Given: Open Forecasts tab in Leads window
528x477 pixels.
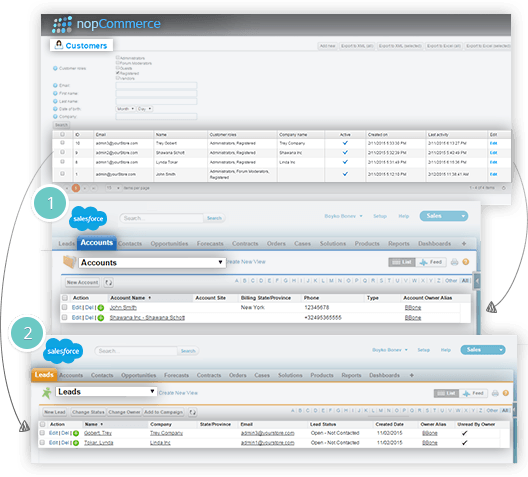Looking at the screenshot, I should 176,375.
